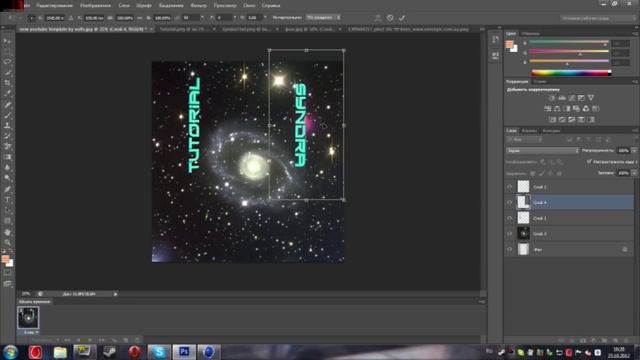Select the Eyedropper tool
The height and width of the screenshot is (360, 640).
coord(7,93)
